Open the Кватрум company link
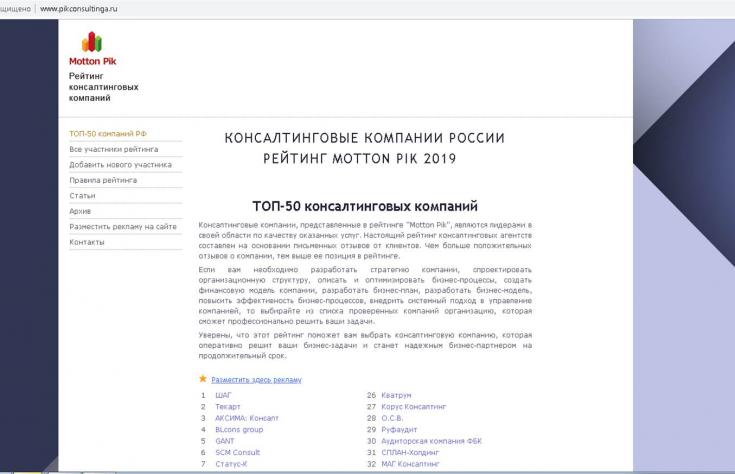Image resolution: width=735 pixels, height=474 pixels. [396, 395]
